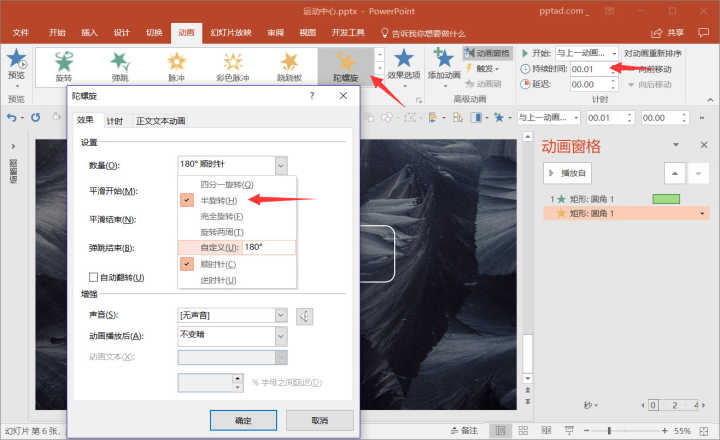The width and height of the screenshot is (720, 440).
Task: Switch to reading view icon
Action: (546, 430)
